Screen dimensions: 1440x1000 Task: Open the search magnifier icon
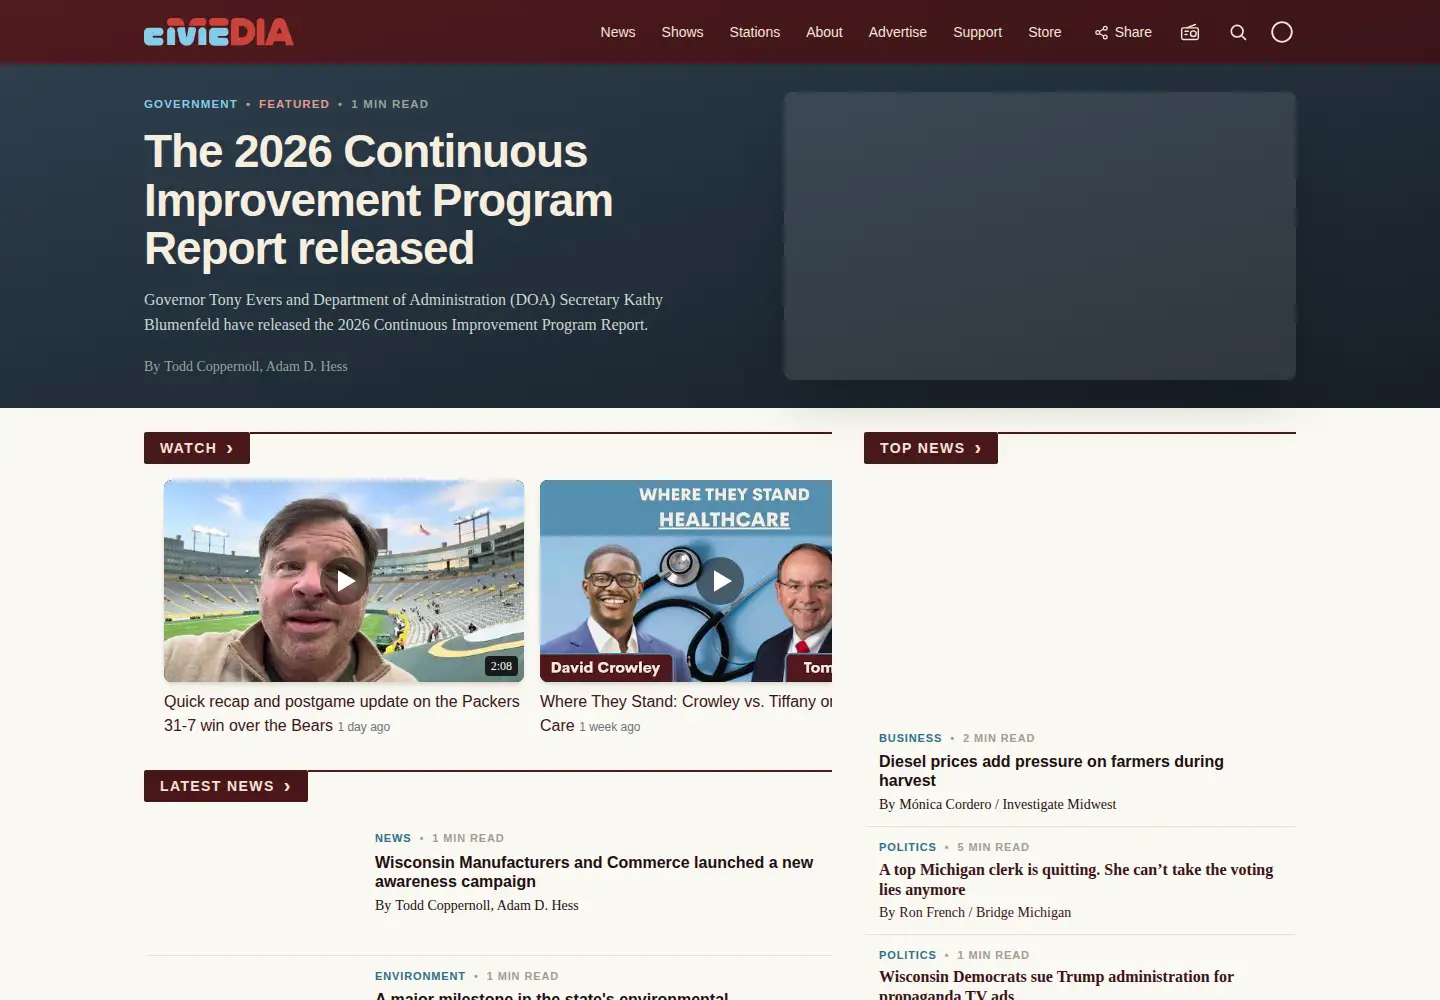tap(1238, 32)
